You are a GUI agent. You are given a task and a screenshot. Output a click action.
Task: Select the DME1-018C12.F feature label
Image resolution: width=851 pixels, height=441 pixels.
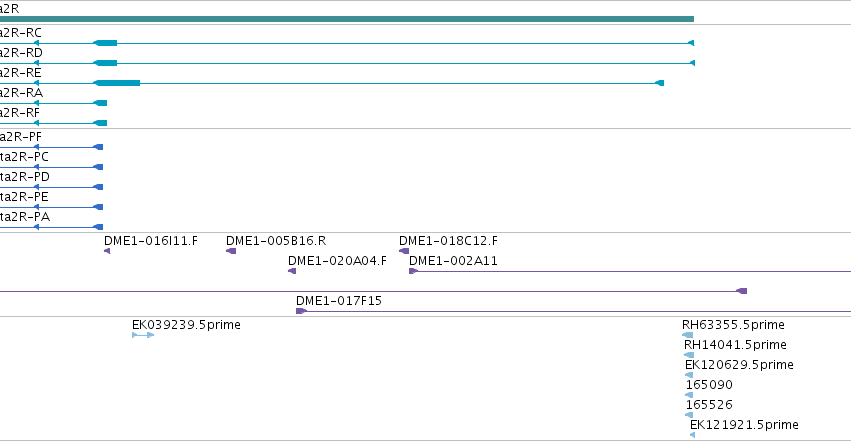(x=448, y=241)
